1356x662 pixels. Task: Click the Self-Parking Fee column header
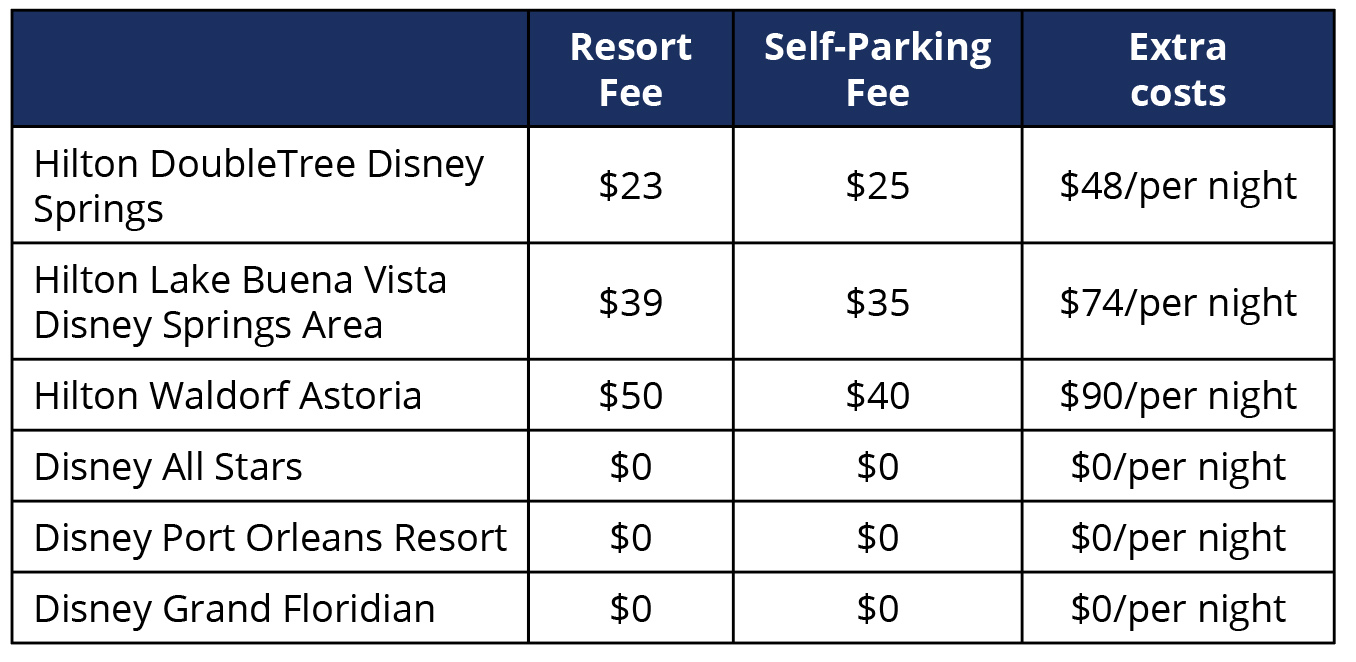(x=878, y=69)
